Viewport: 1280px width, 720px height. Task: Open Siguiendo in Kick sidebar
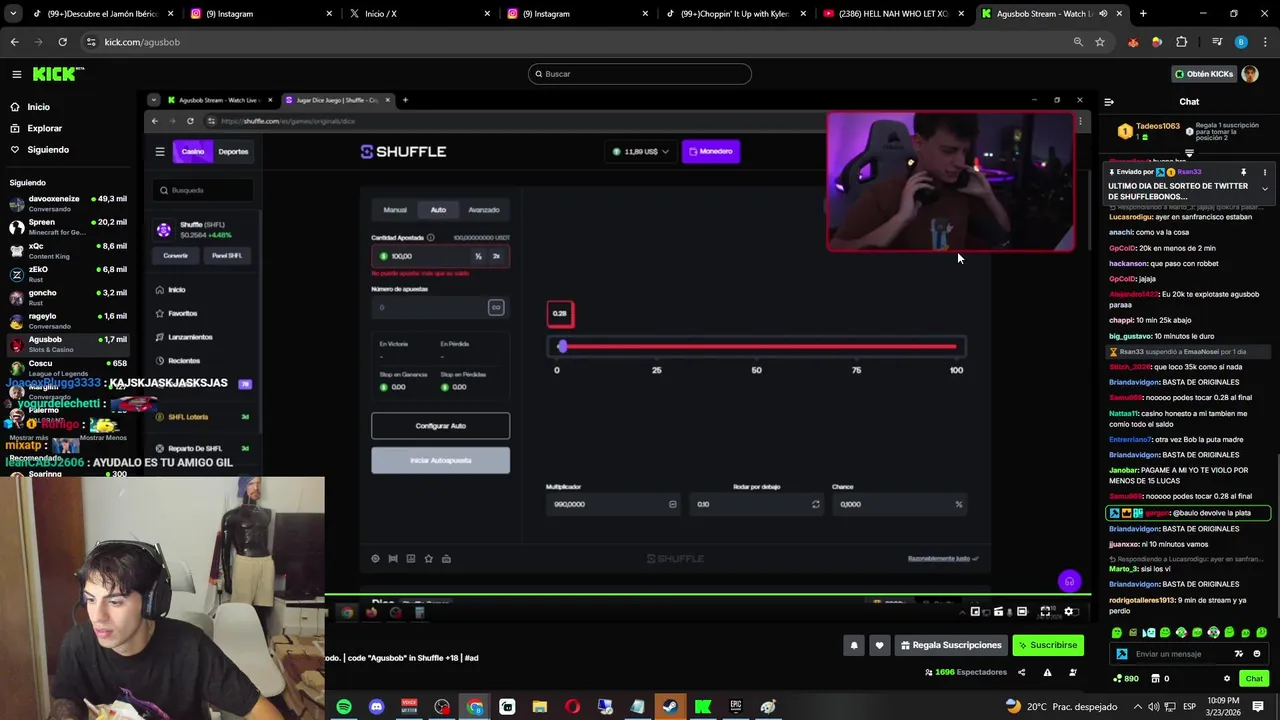point(48,150)
